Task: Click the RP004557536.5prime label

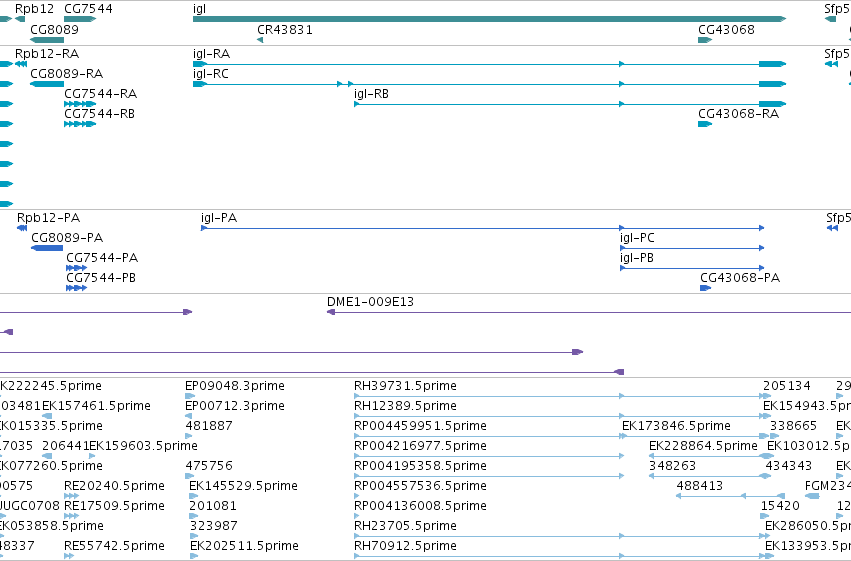Action: point(420,486)
